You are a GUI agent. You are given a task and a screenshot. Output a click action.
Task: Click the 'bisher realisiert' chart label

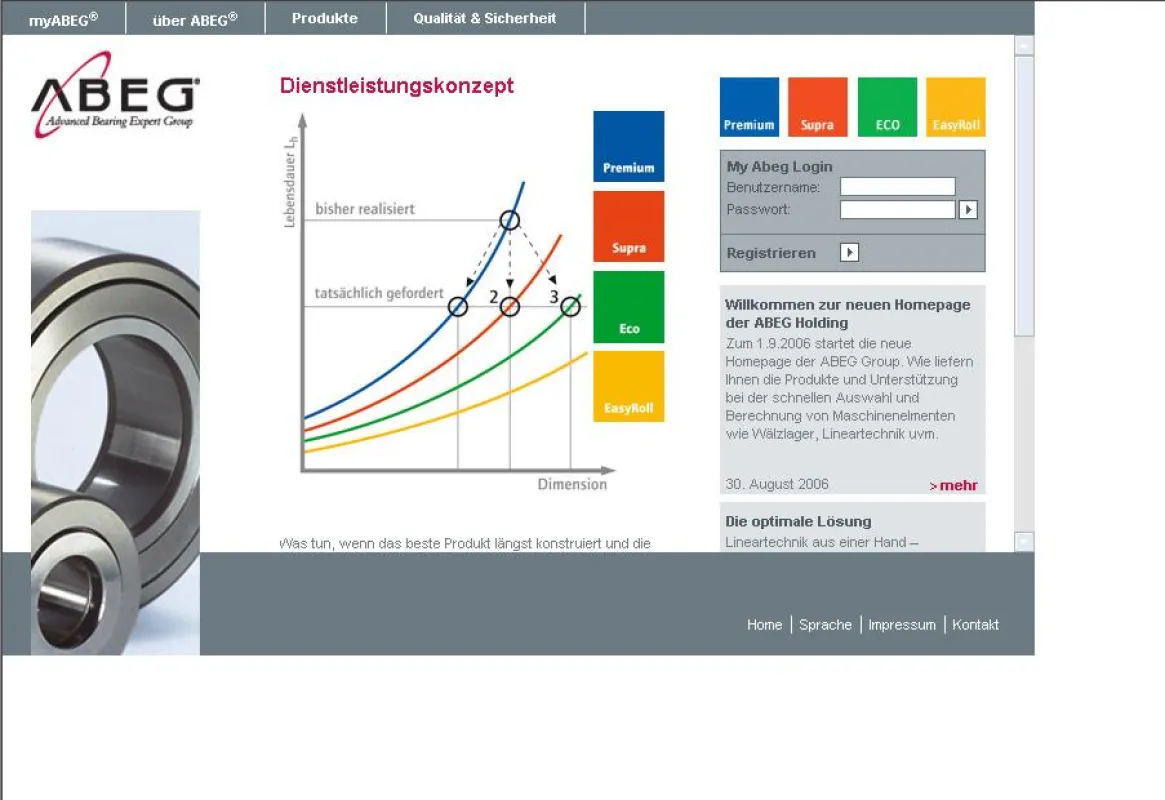[x=365, y=209]
